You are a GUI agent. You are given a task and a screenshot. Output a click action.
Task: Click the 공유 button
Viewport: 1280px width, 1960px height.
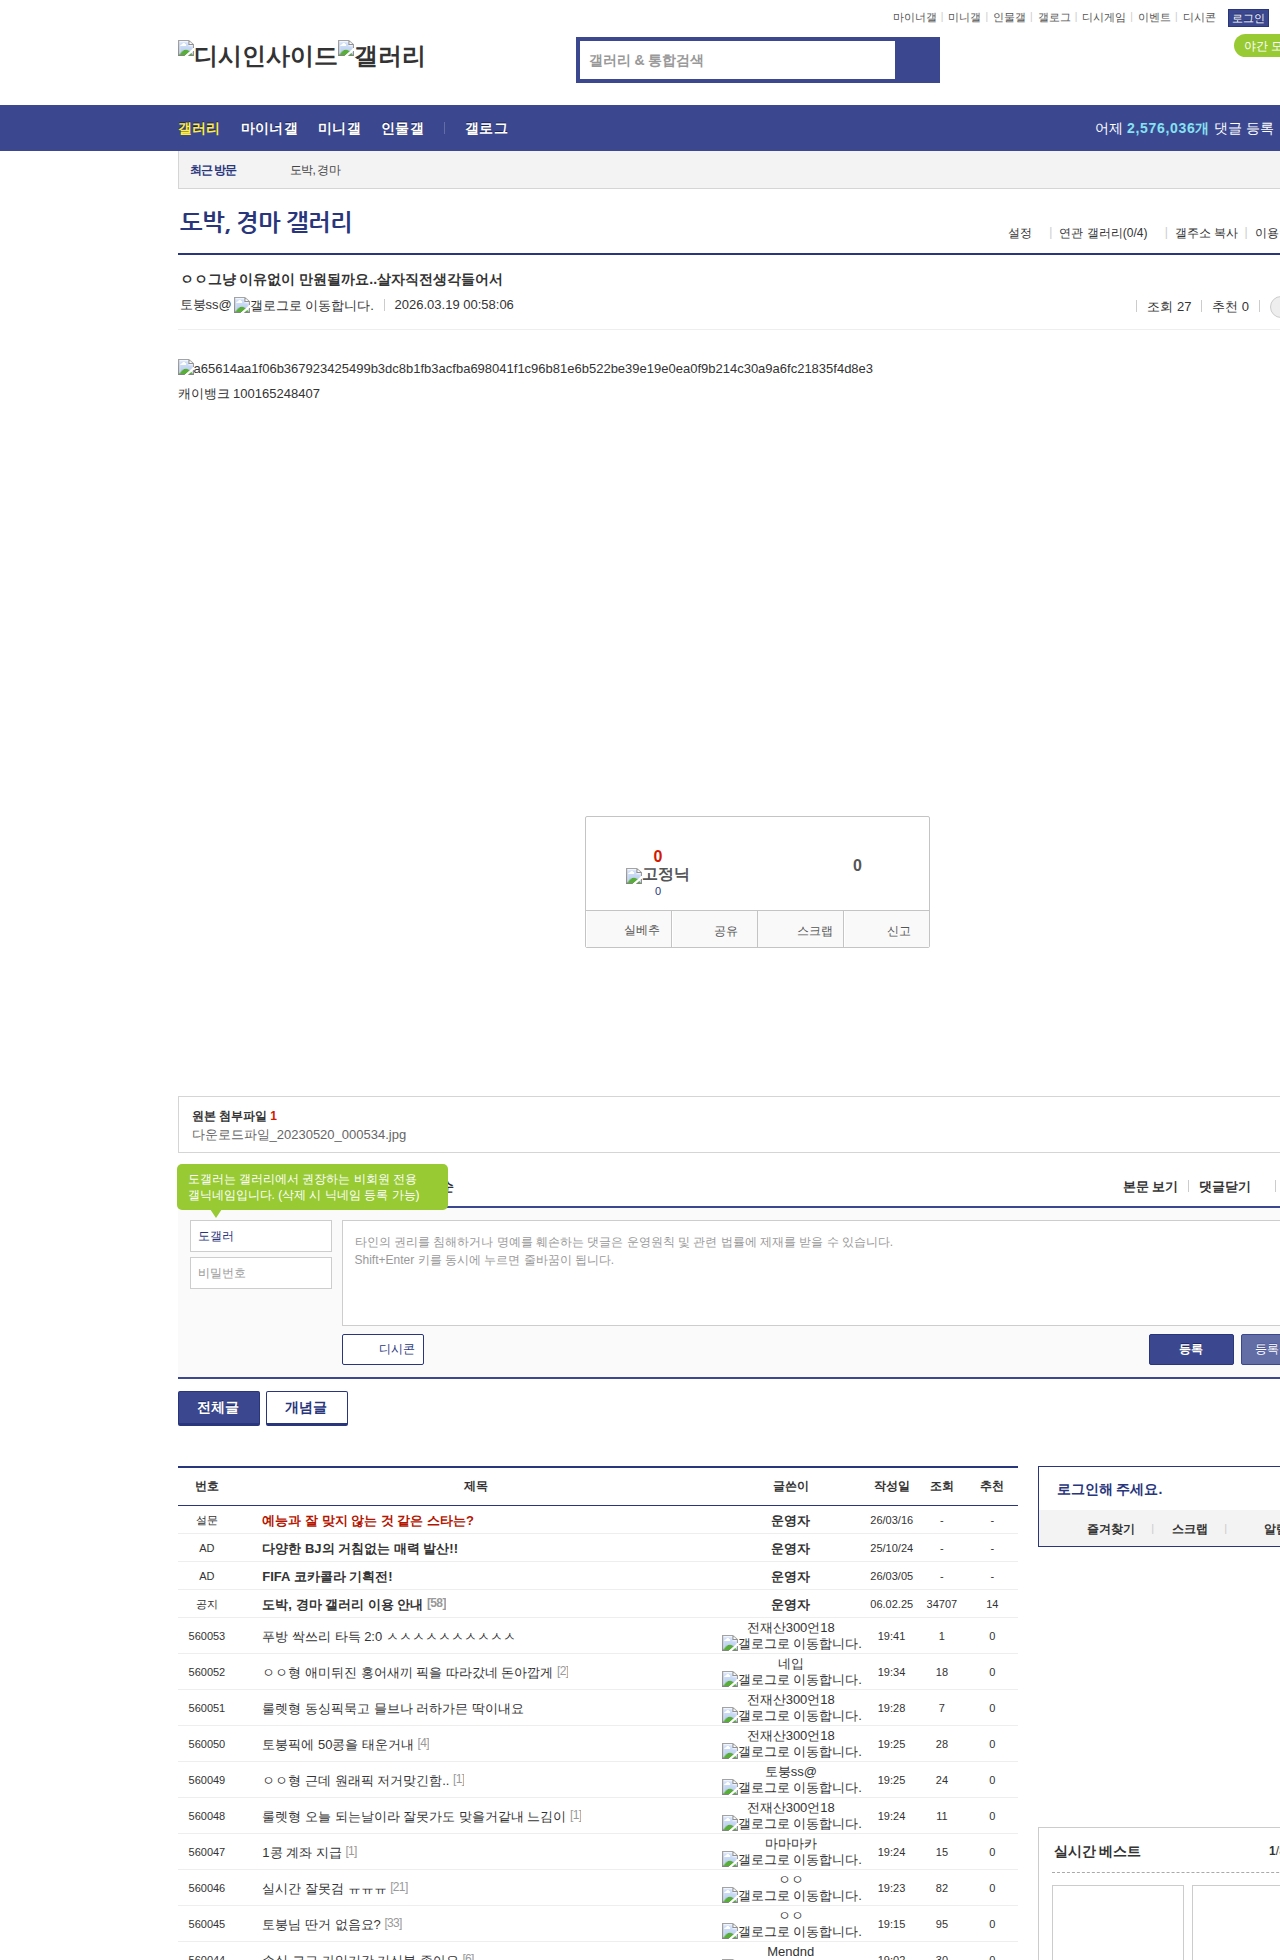click(715, 930)
